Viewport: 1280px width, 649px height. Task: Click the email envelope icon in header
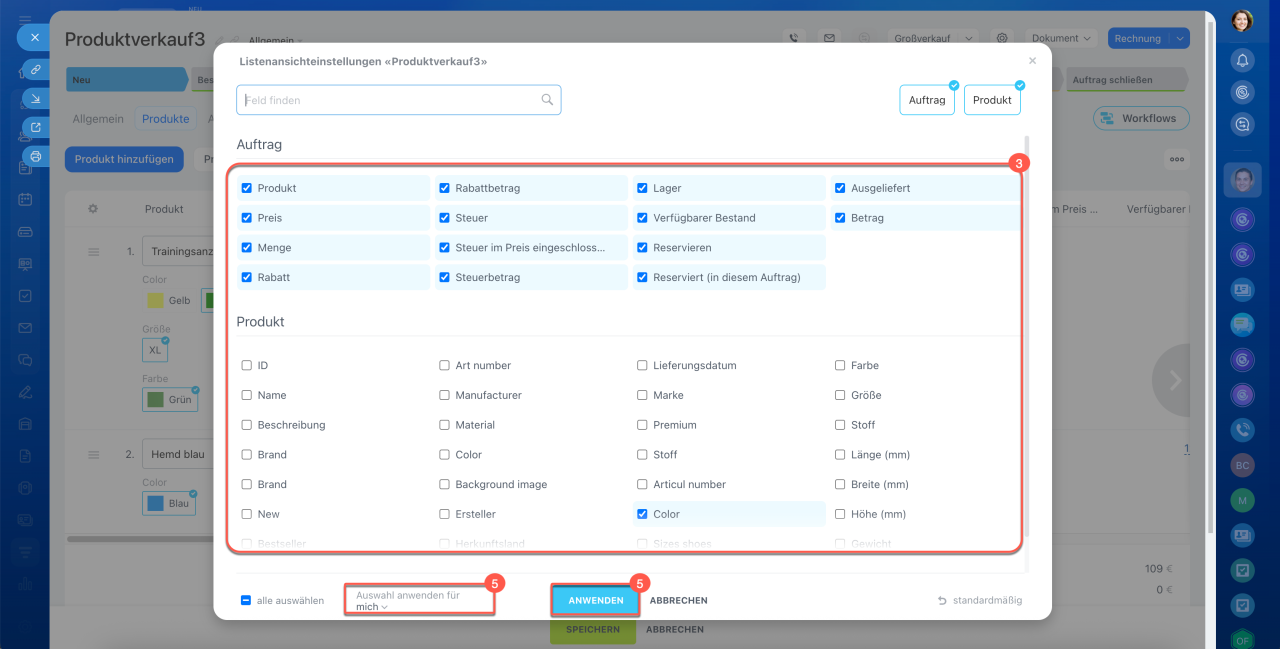[829, 39]
